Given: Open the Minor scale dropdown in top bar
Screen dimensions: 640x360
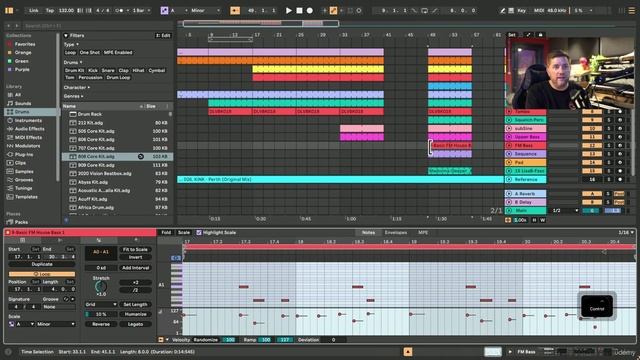Looking at the screenshot, I should click(x=205, y=10).
